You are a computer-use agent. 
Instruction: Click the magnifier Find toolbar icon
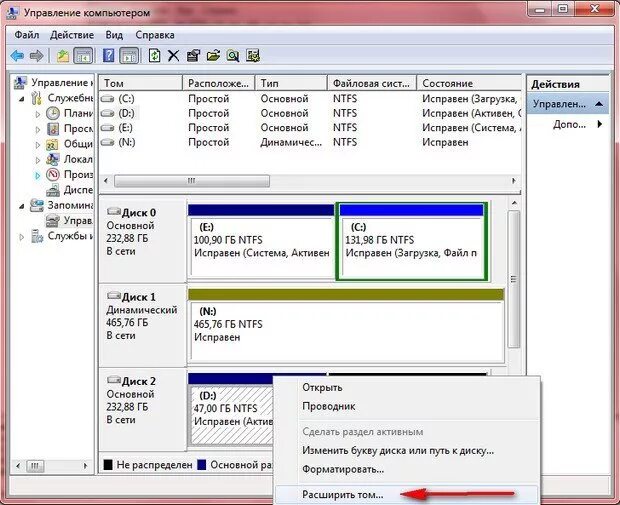[x=233, y=56]
